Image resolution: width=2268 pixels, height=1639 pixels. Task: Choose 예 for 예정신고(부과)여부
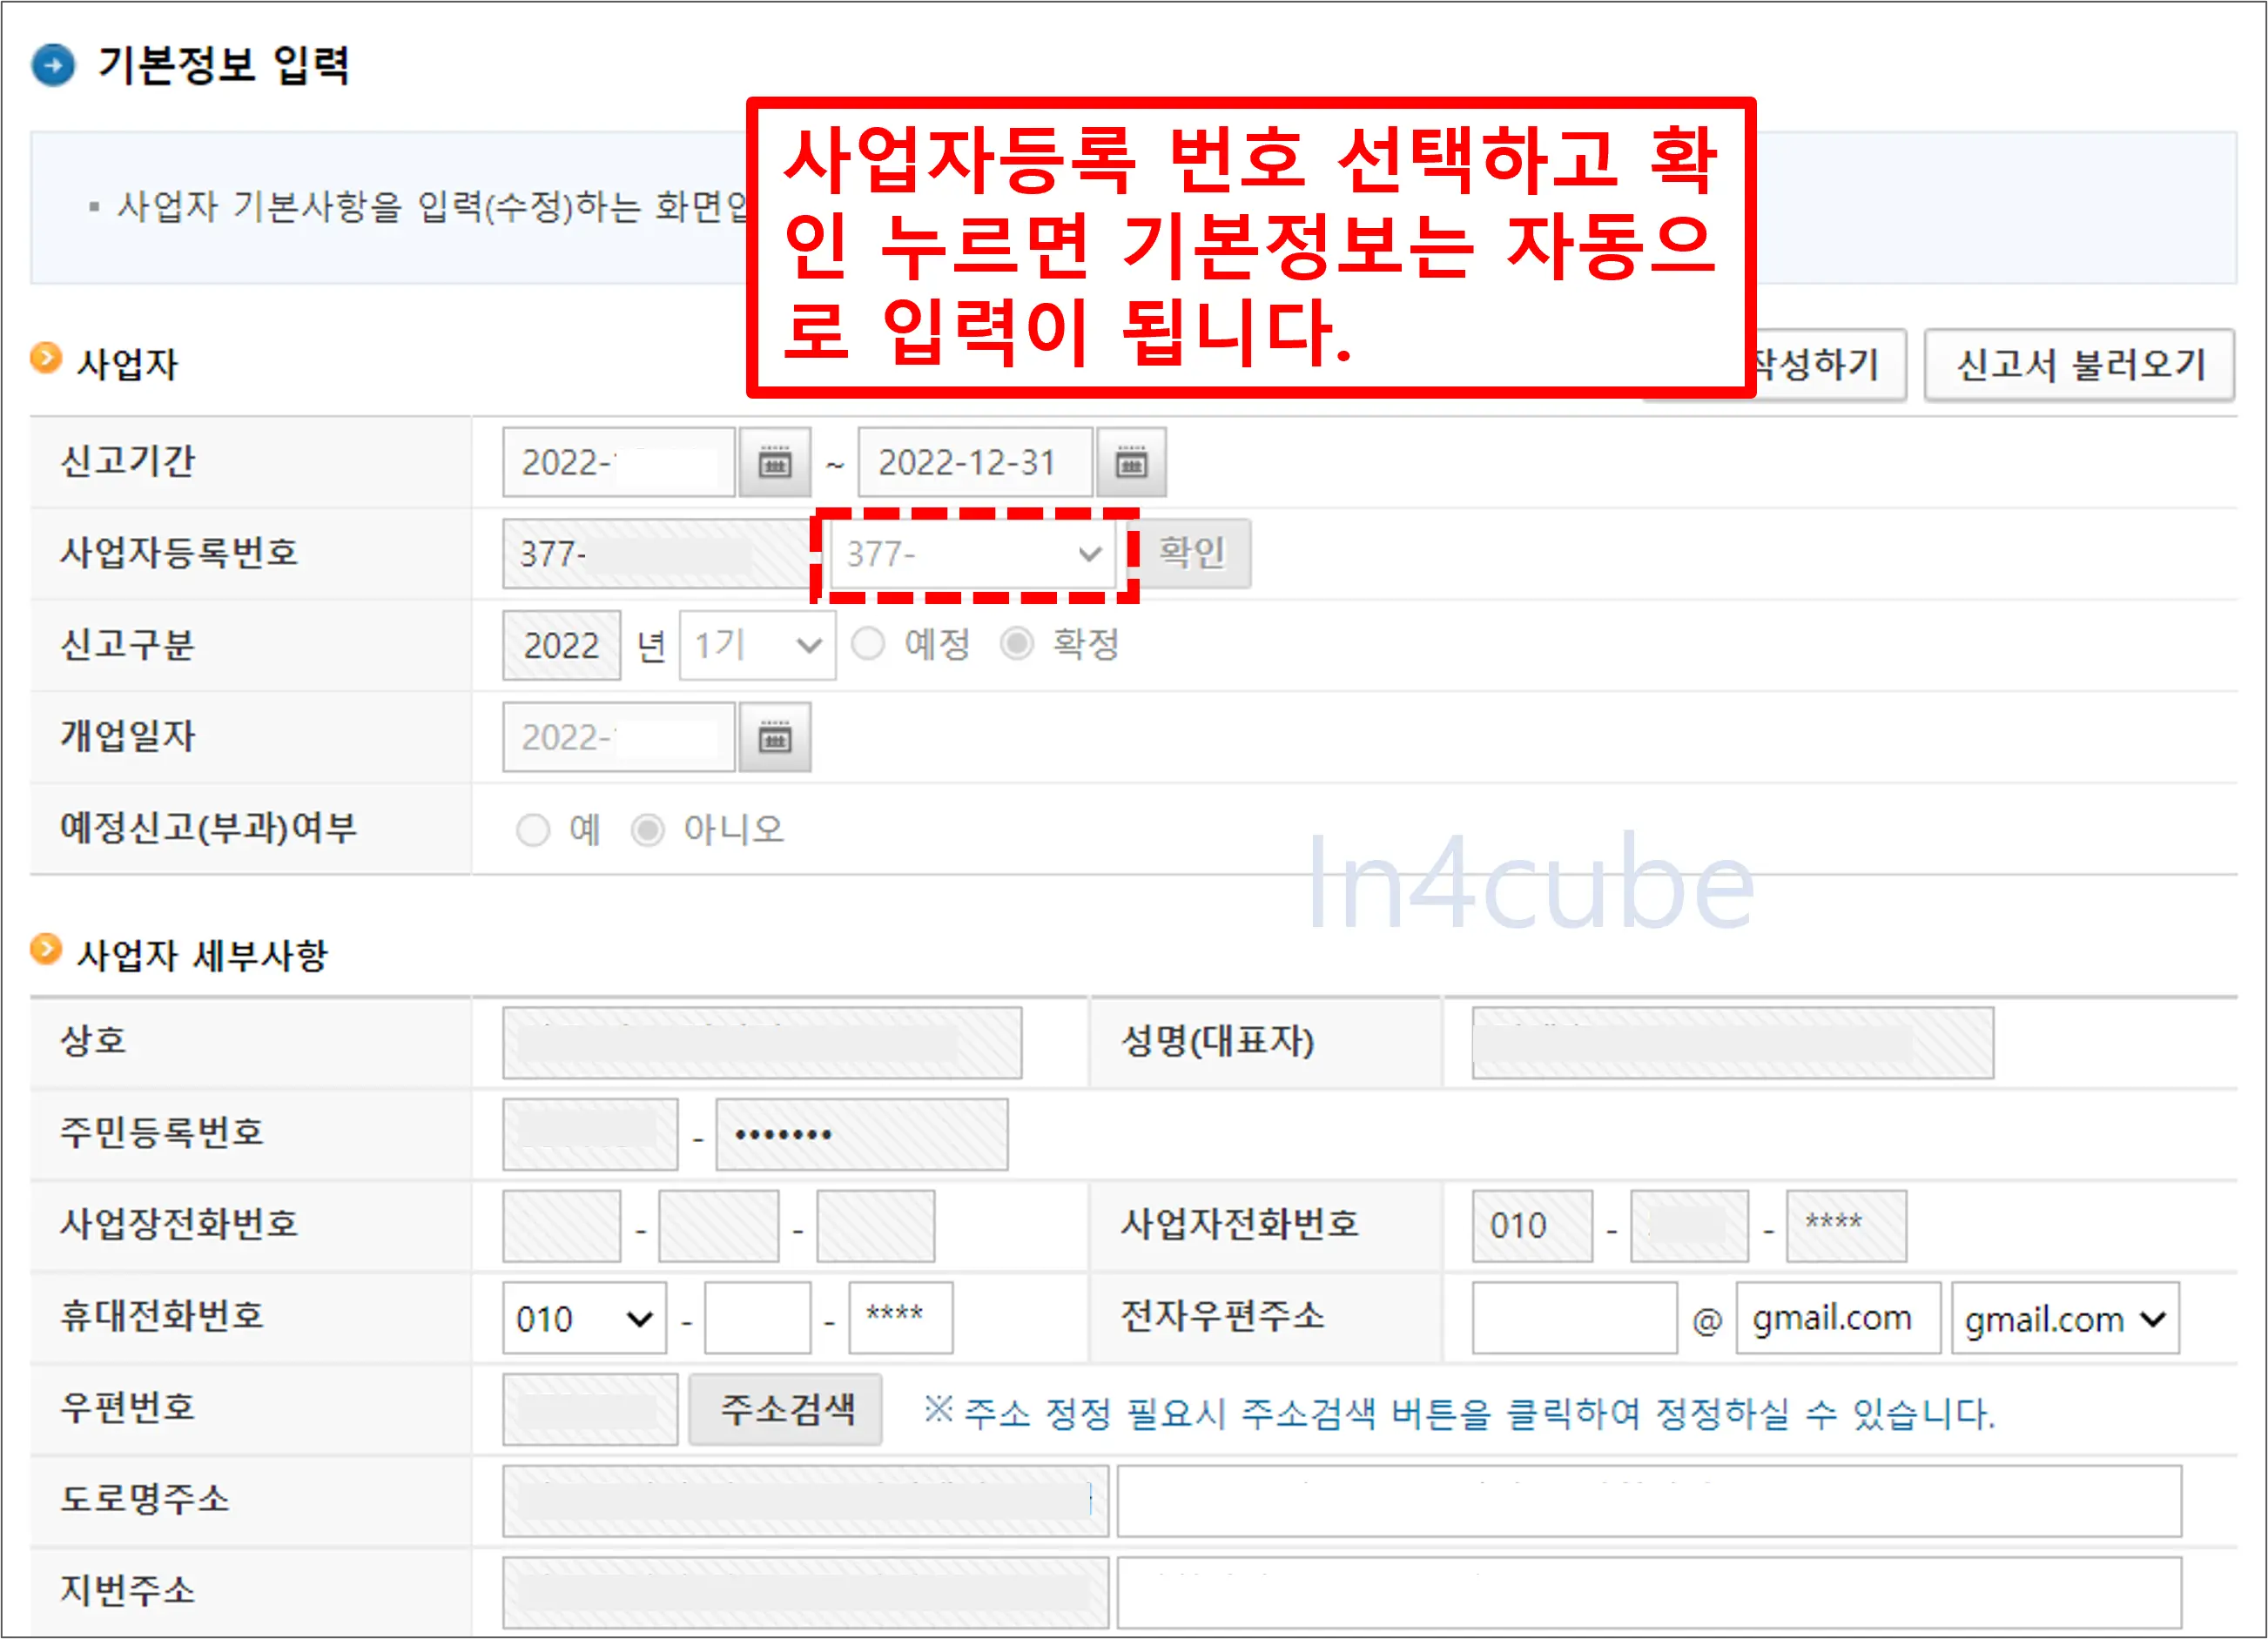click(533, 830)
